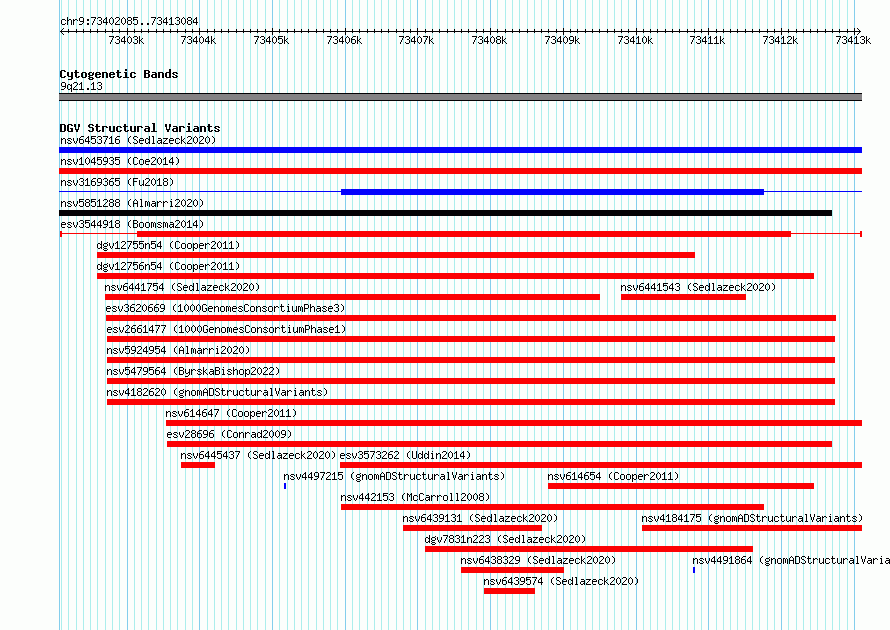Open variant label nsv3169365 (Fu2018)
The image size is (890, 630).
pyautogui.click(x=117, y=182)
